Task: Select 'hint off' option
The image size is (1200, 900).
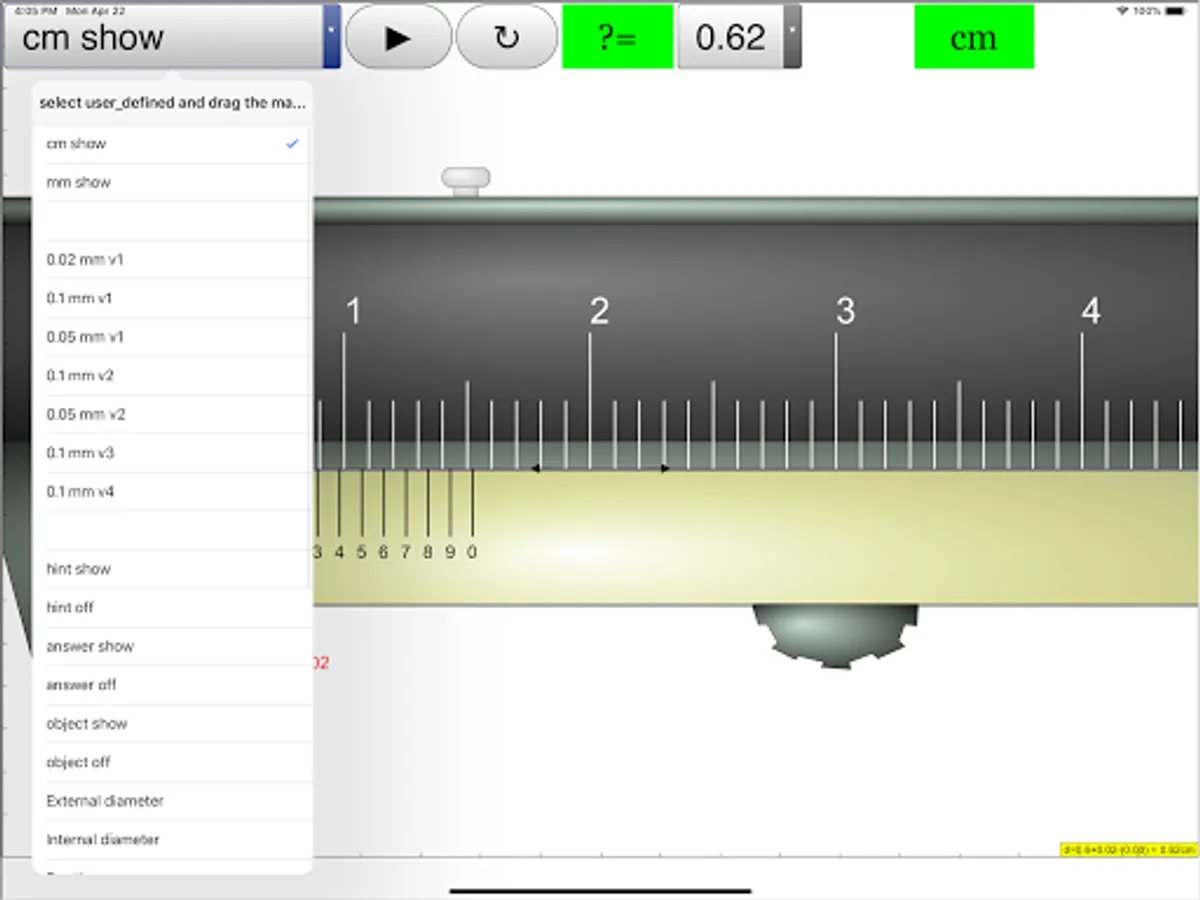Action: click(x=172, y=608)
